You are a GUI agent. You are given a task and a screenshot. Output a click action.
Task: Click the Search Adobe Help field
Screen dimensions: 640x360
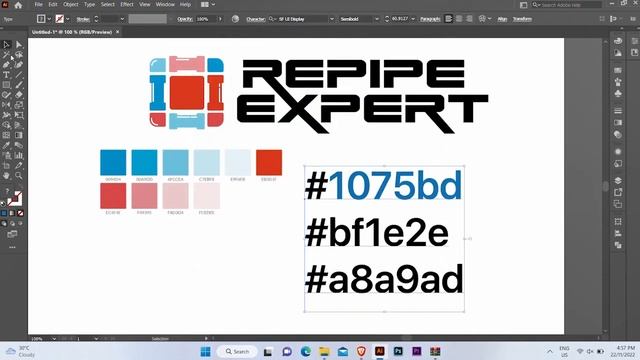(567, 5)
